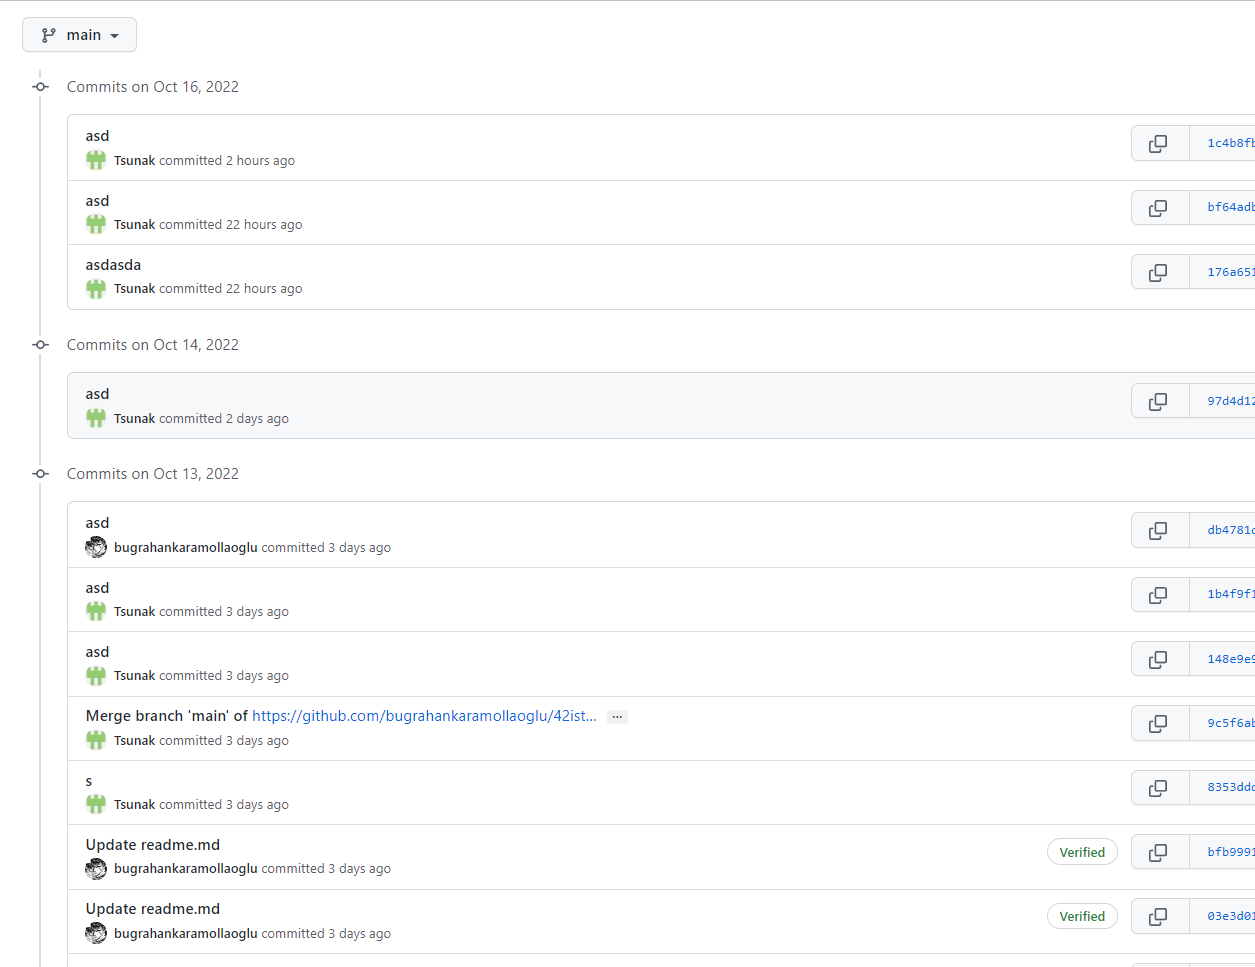Image resolution: width=1255 pixels, height=967 pixels.
Task: Open the main branch dropdown
Action: click(79, 34)
